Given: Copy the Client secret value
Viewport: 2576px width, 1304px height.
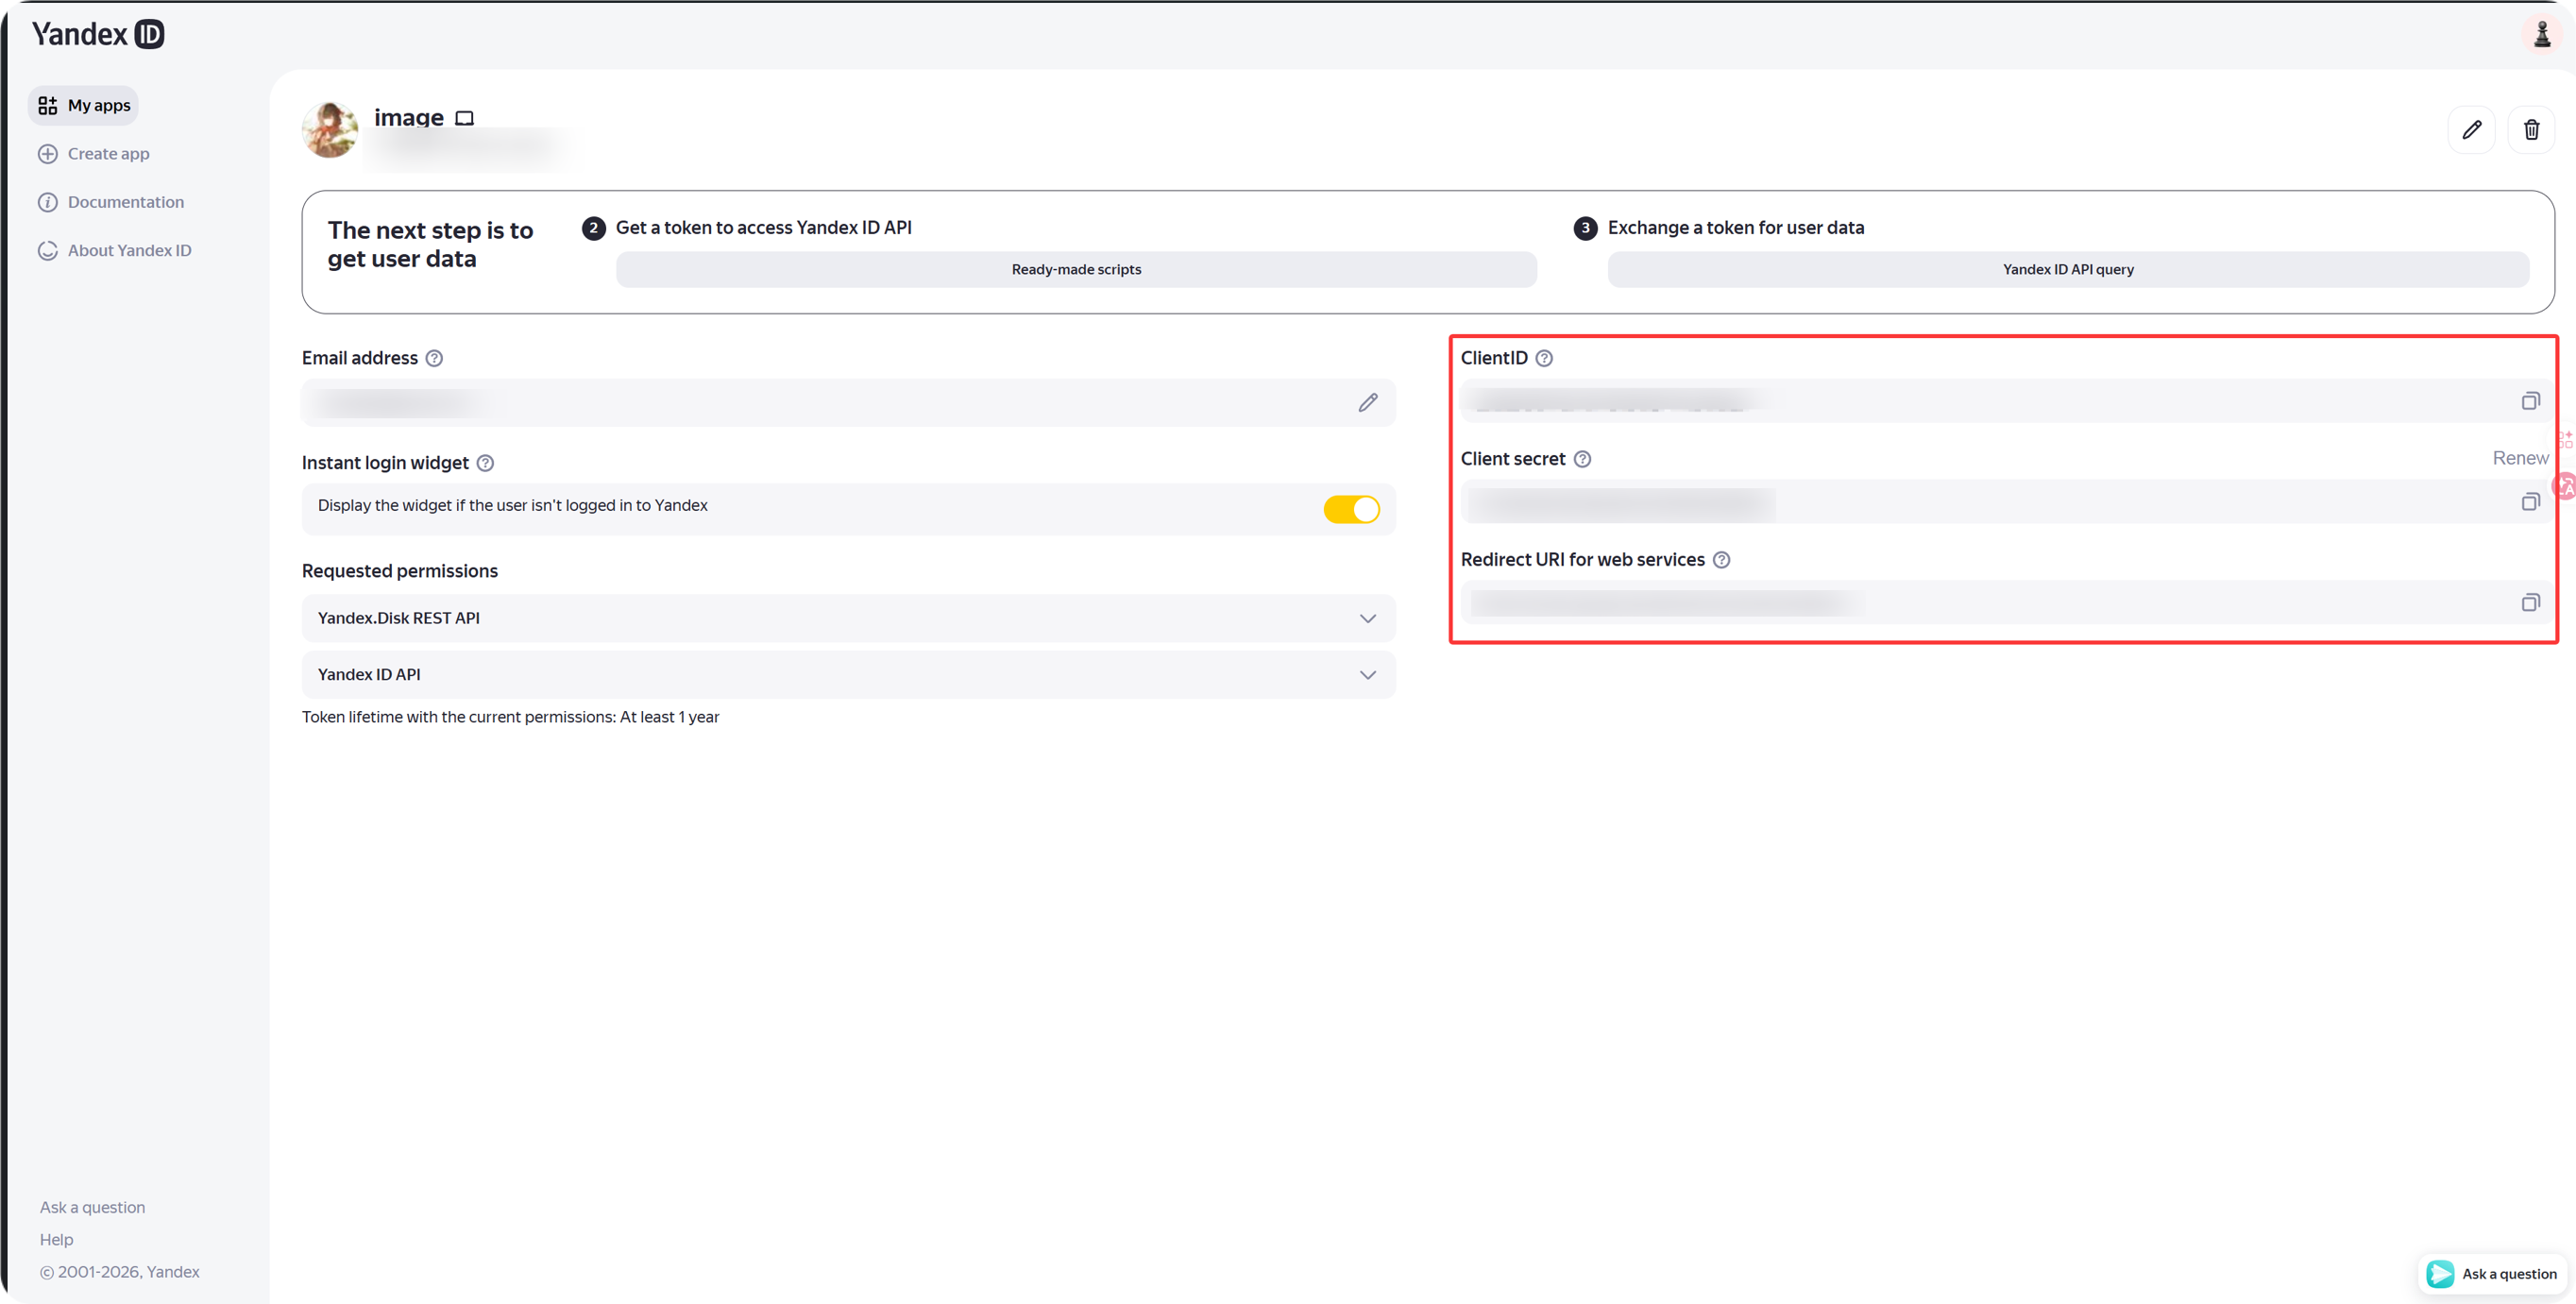Looking at the screenshot, I should (2530, 502).
